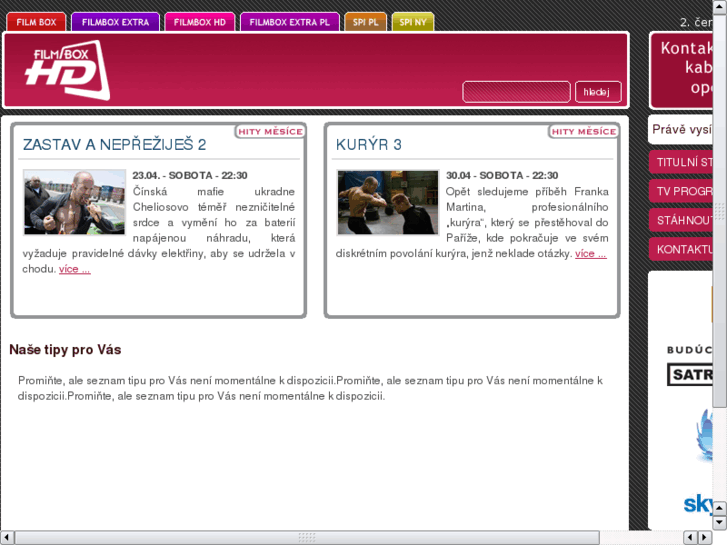Click the blue flame partner logo
The height and width of the screenshot is (545, 727).
pos(704,435)
